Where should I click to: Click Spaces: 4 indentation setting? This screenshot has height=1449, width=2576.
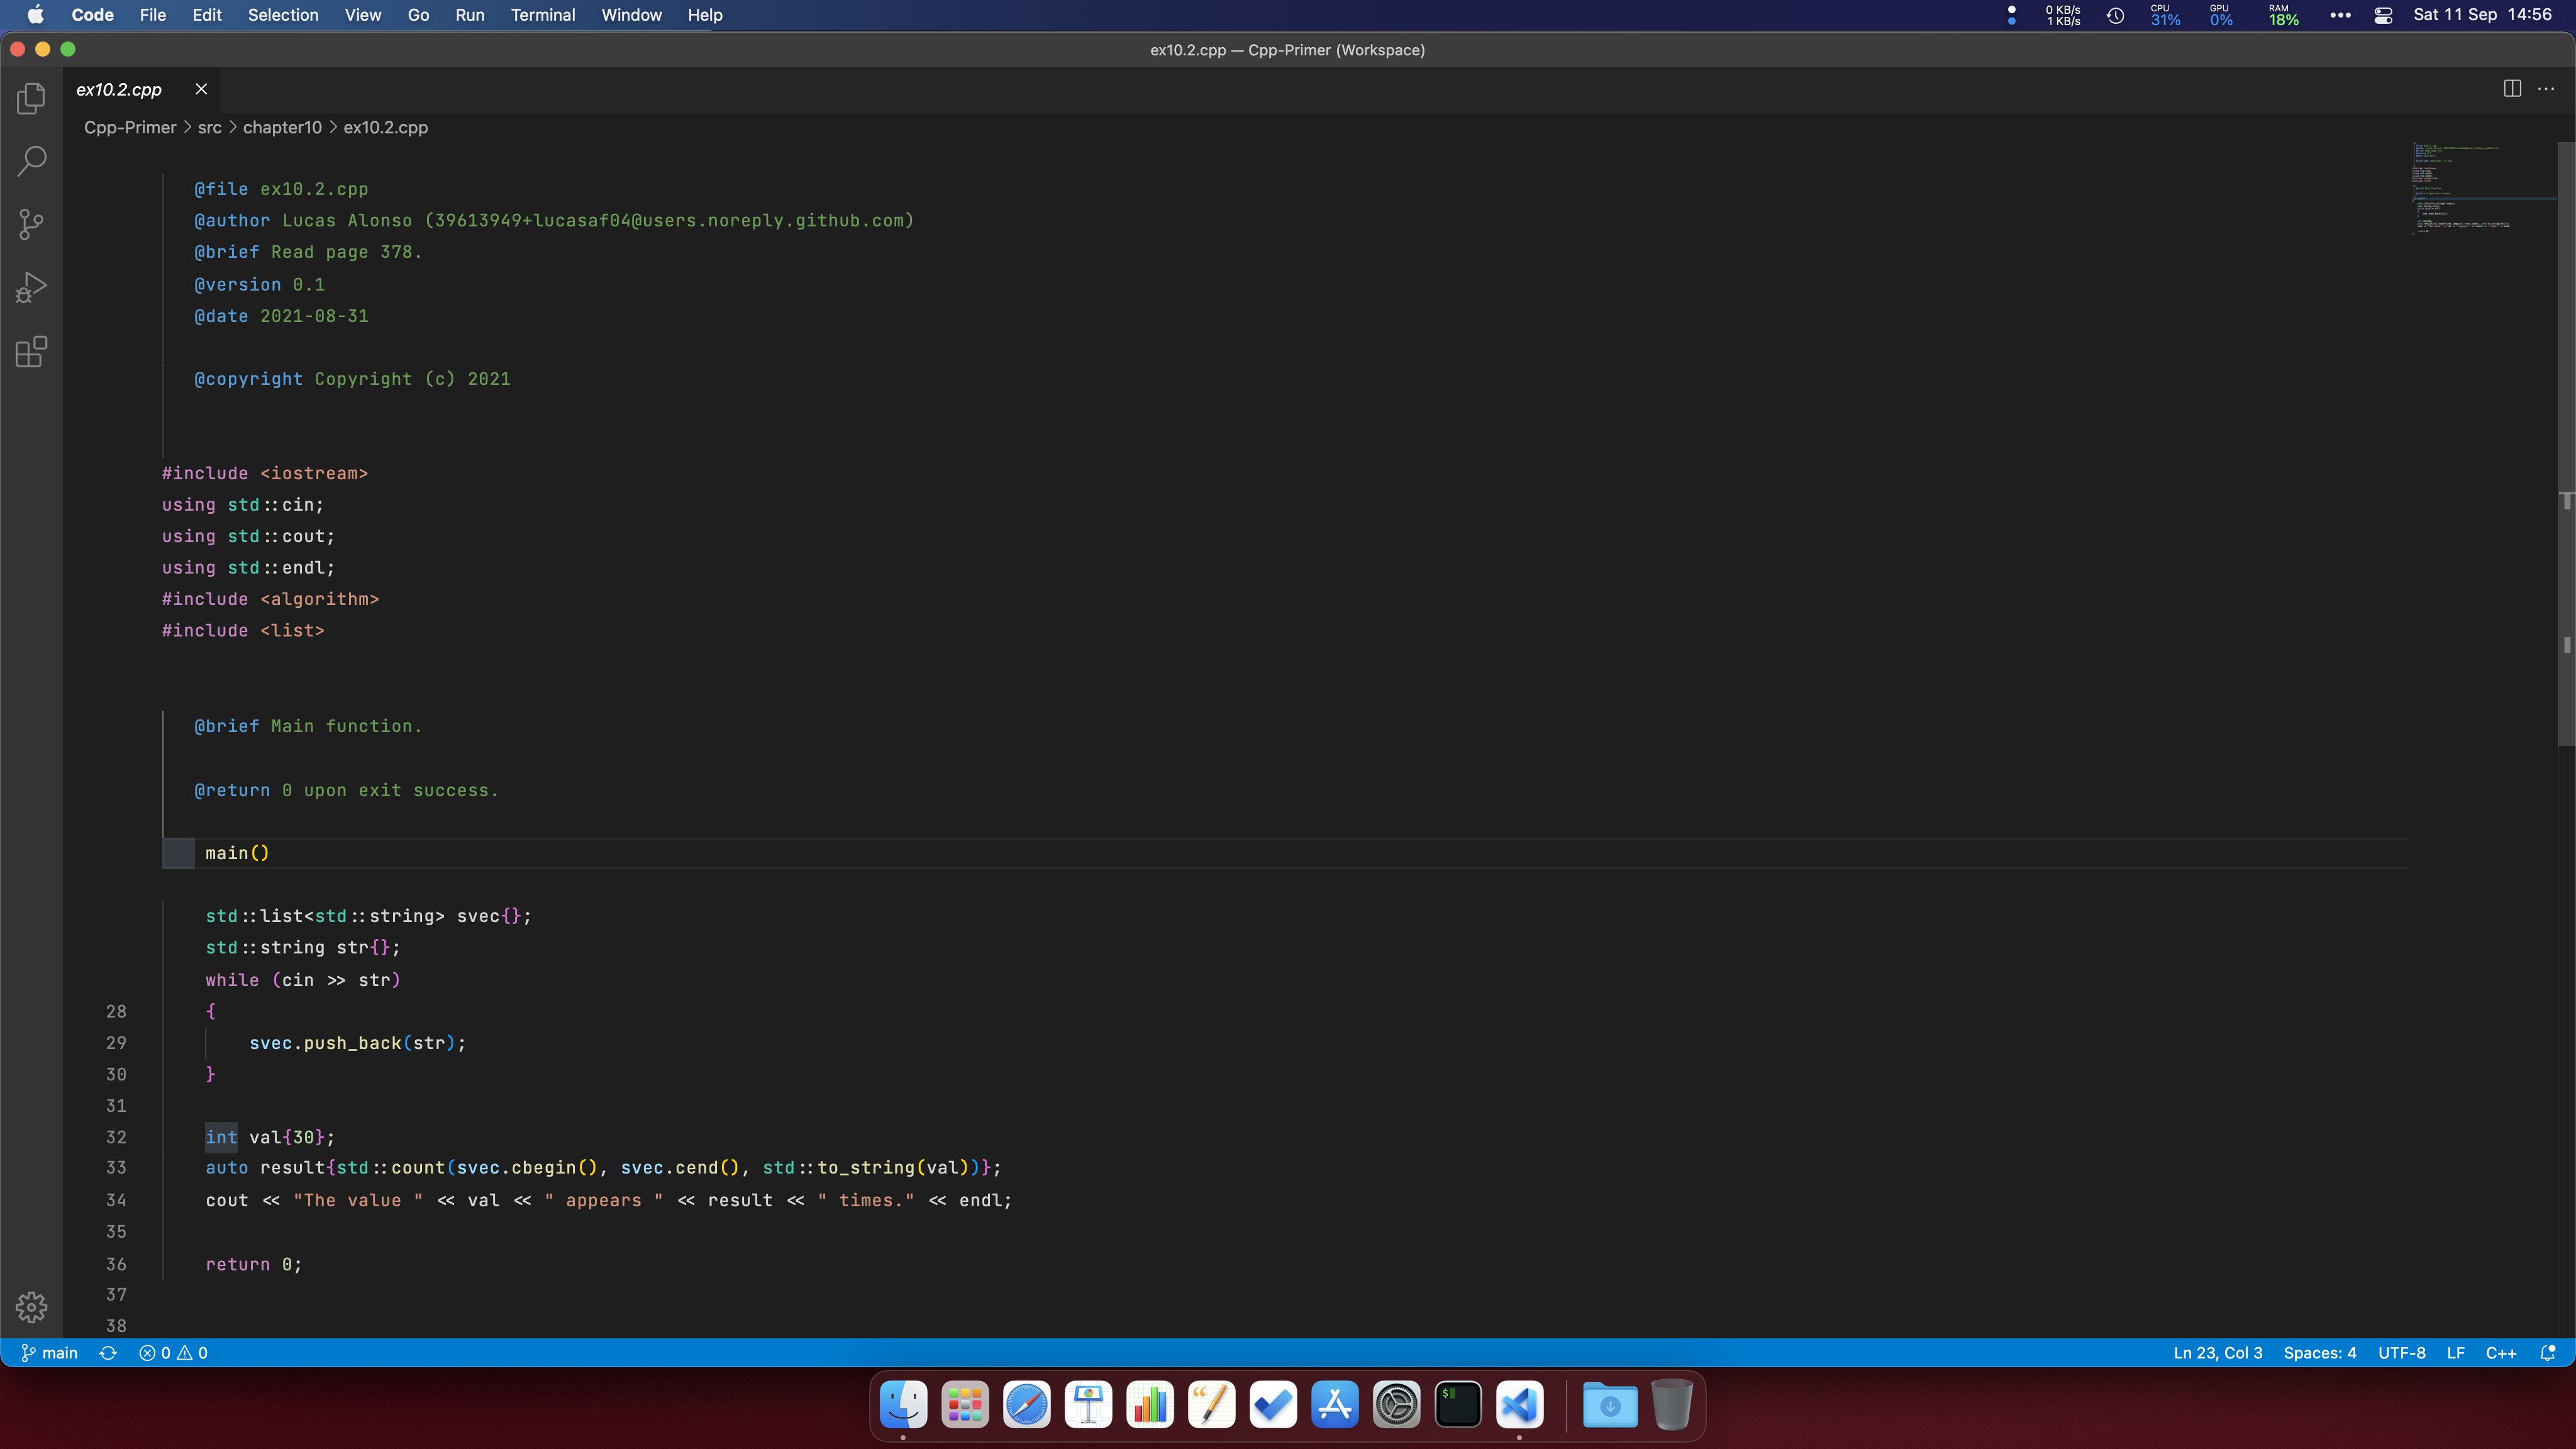tap(2319, 1353)
